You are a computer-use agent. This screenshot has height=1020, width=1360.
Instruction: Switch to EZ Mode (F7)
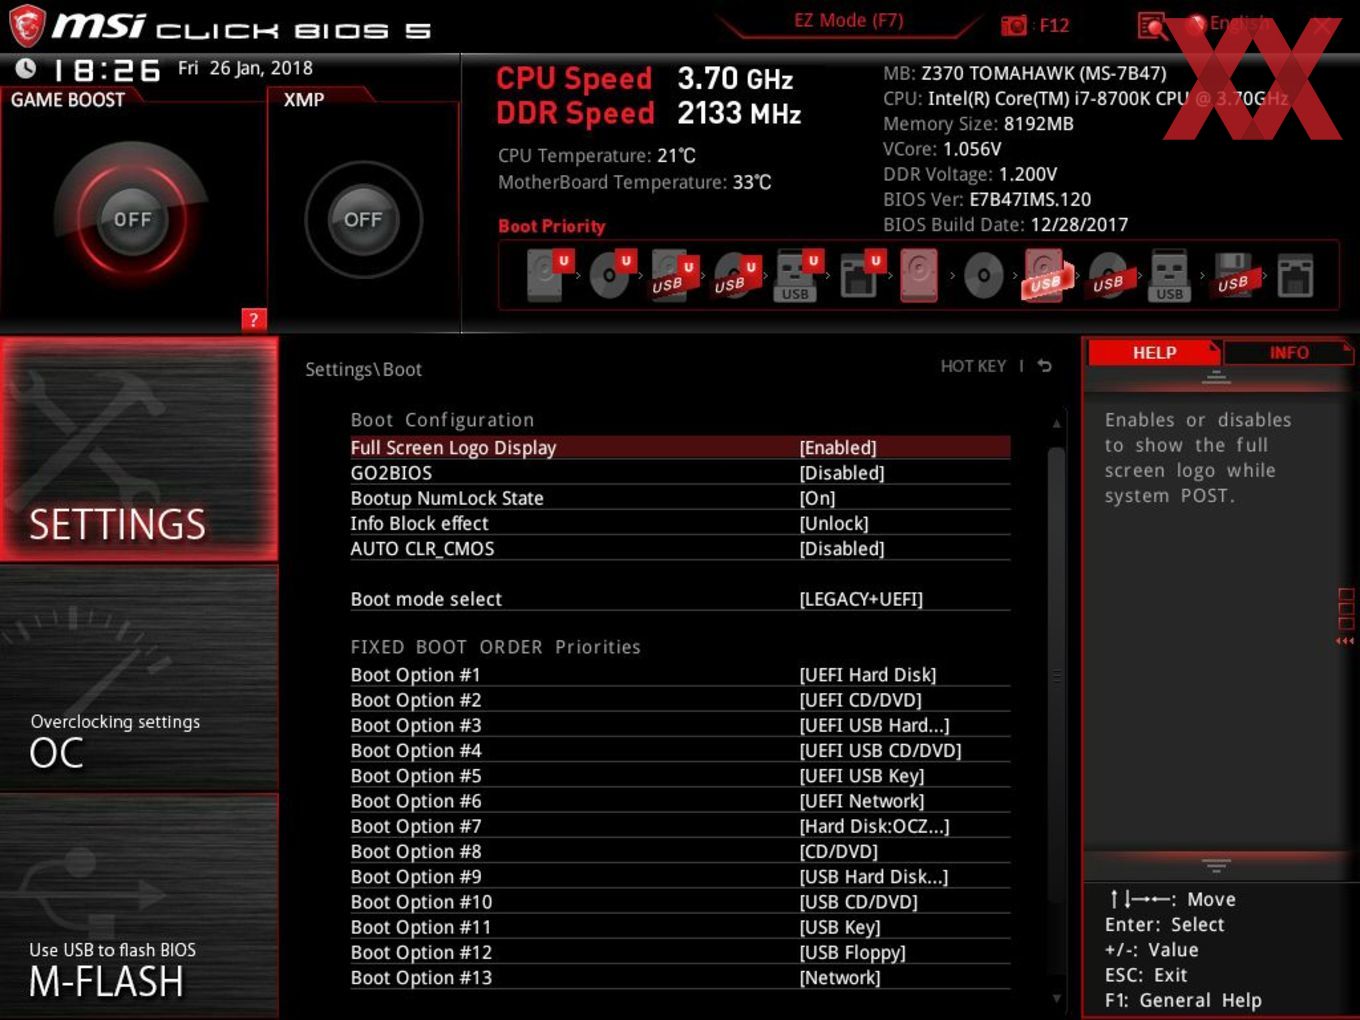tap(848, 20)
